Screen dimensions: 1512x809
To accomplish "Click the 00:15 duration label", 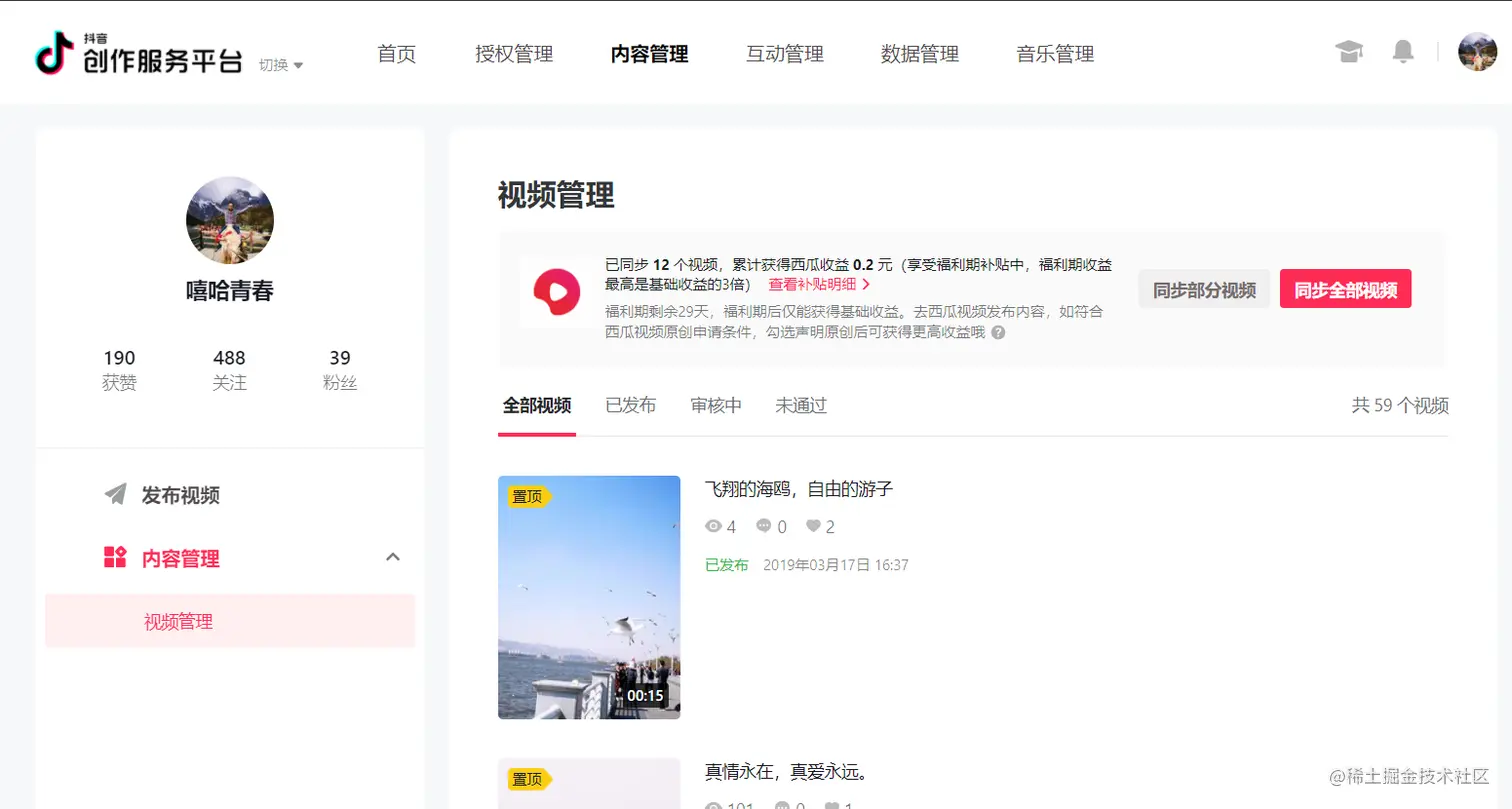I will (645, 696).
